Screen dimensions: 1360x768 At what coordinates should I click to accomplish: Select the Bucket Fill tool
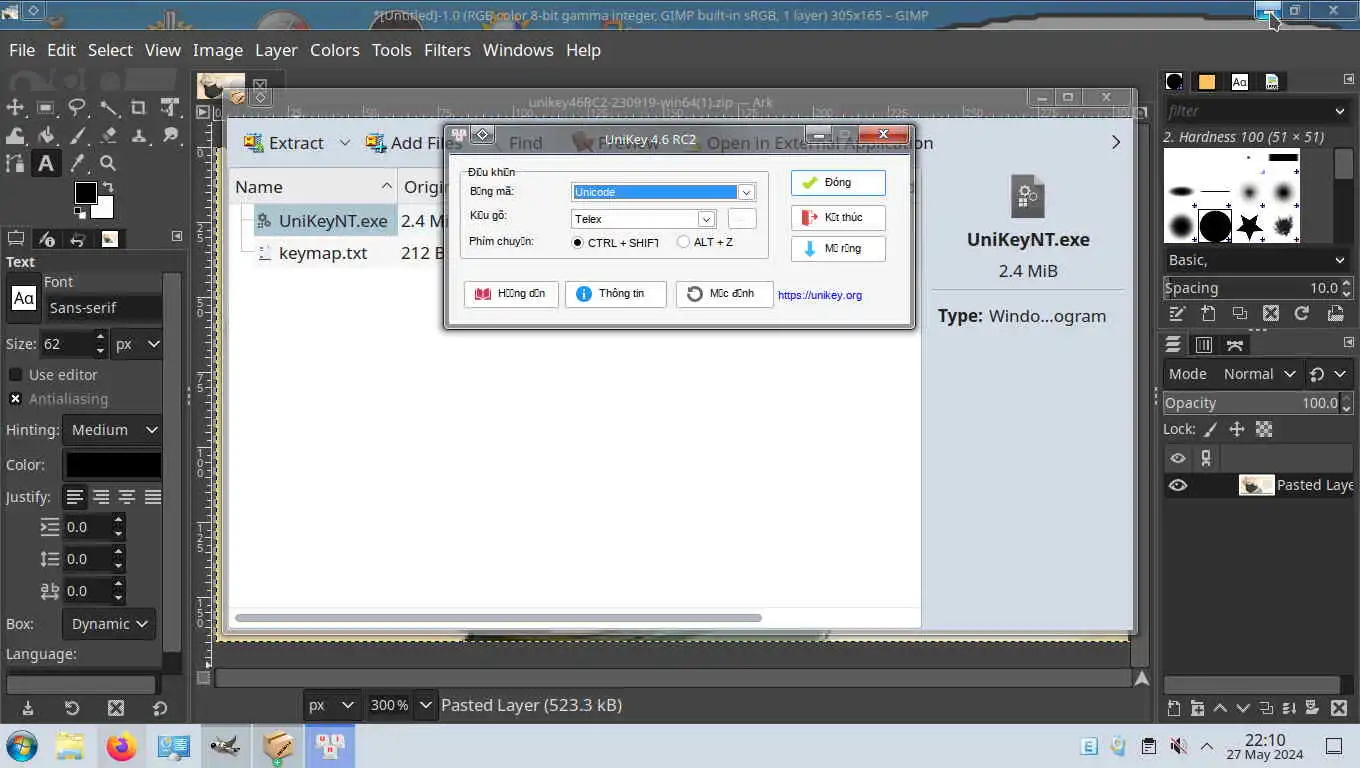(46, 135)
